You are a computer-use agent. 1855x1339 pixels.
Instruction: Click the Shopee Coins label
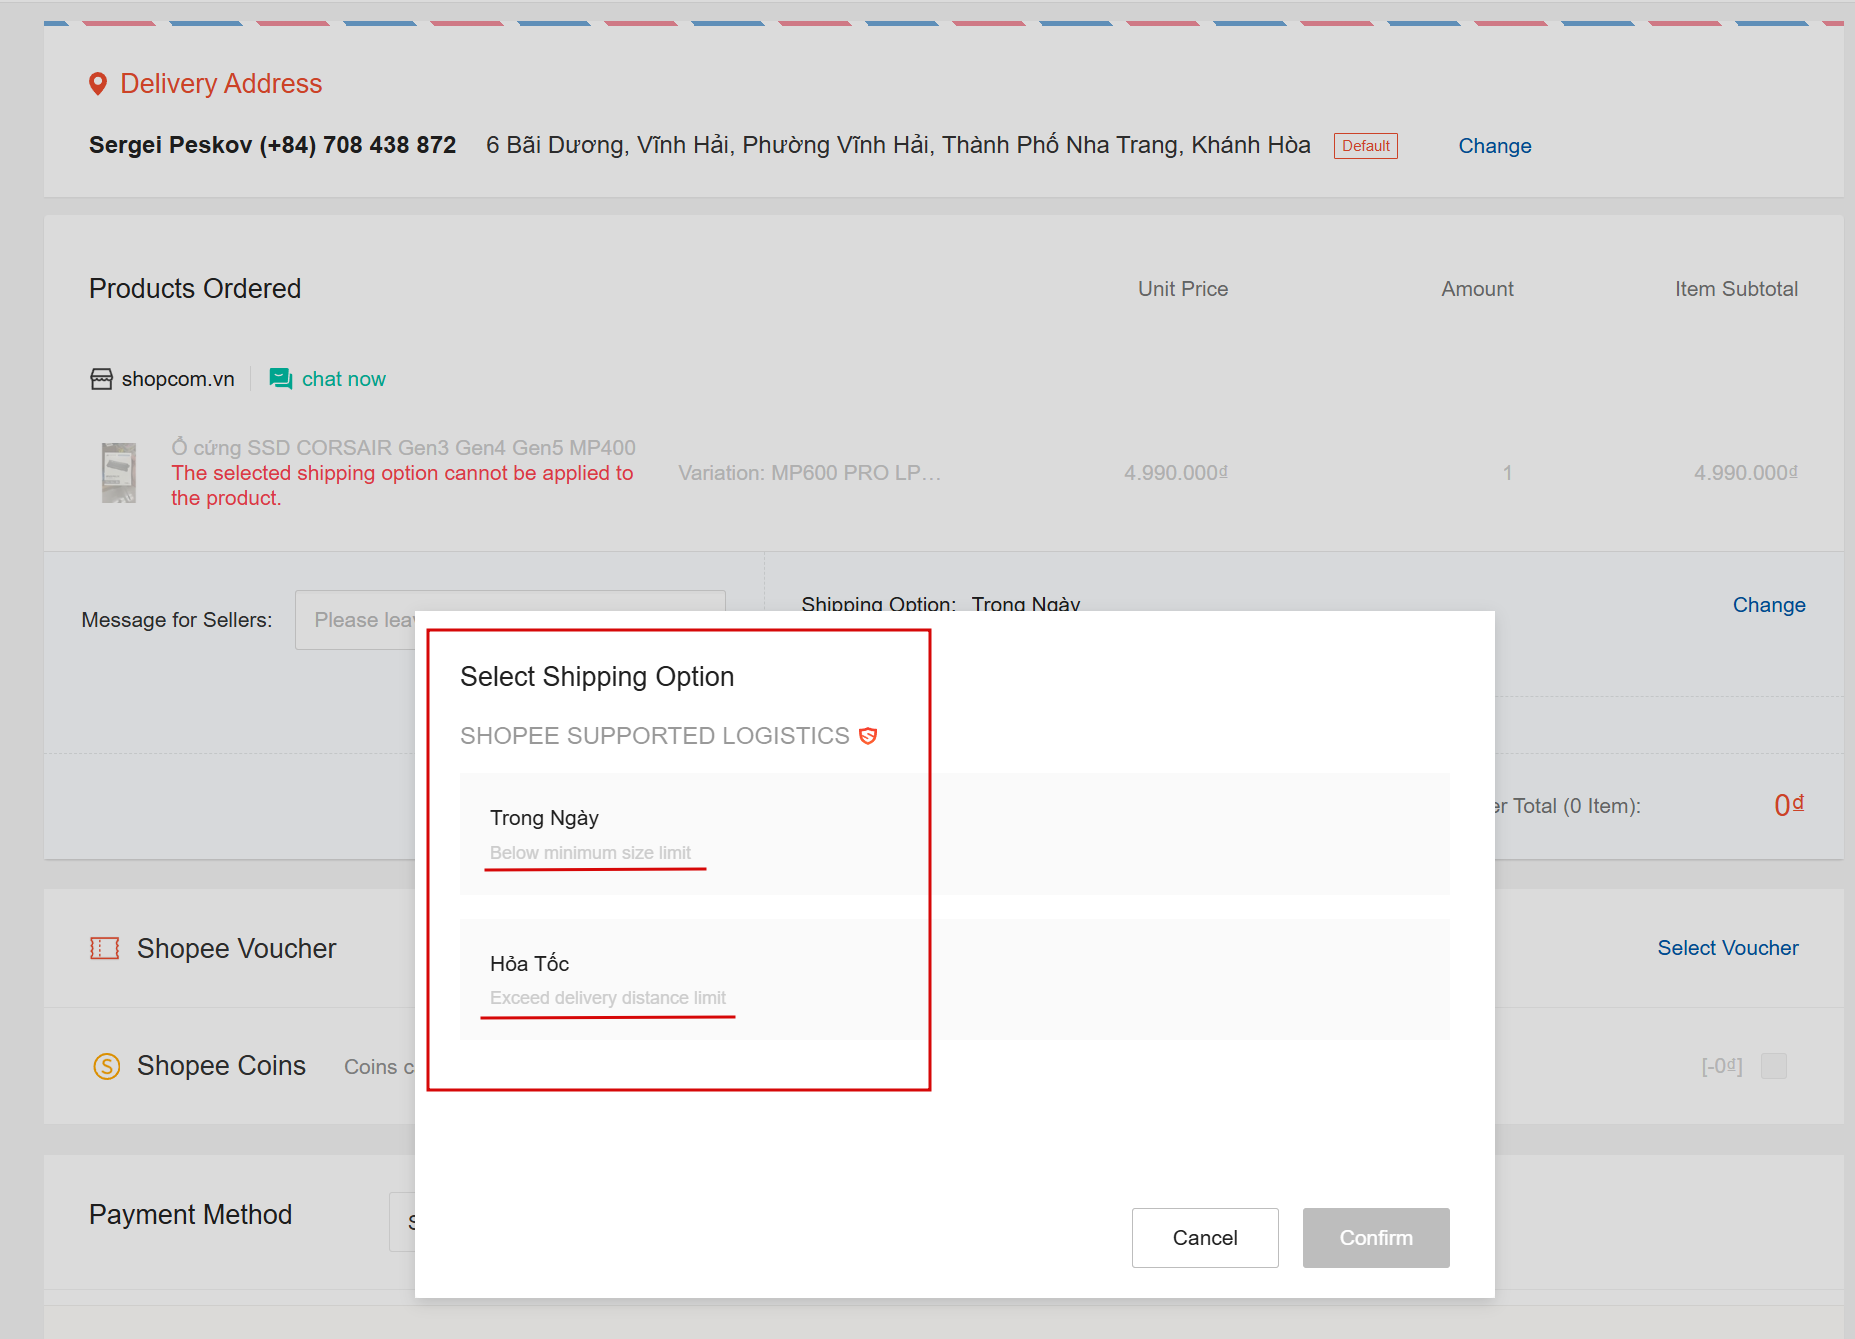(222, 1066)
